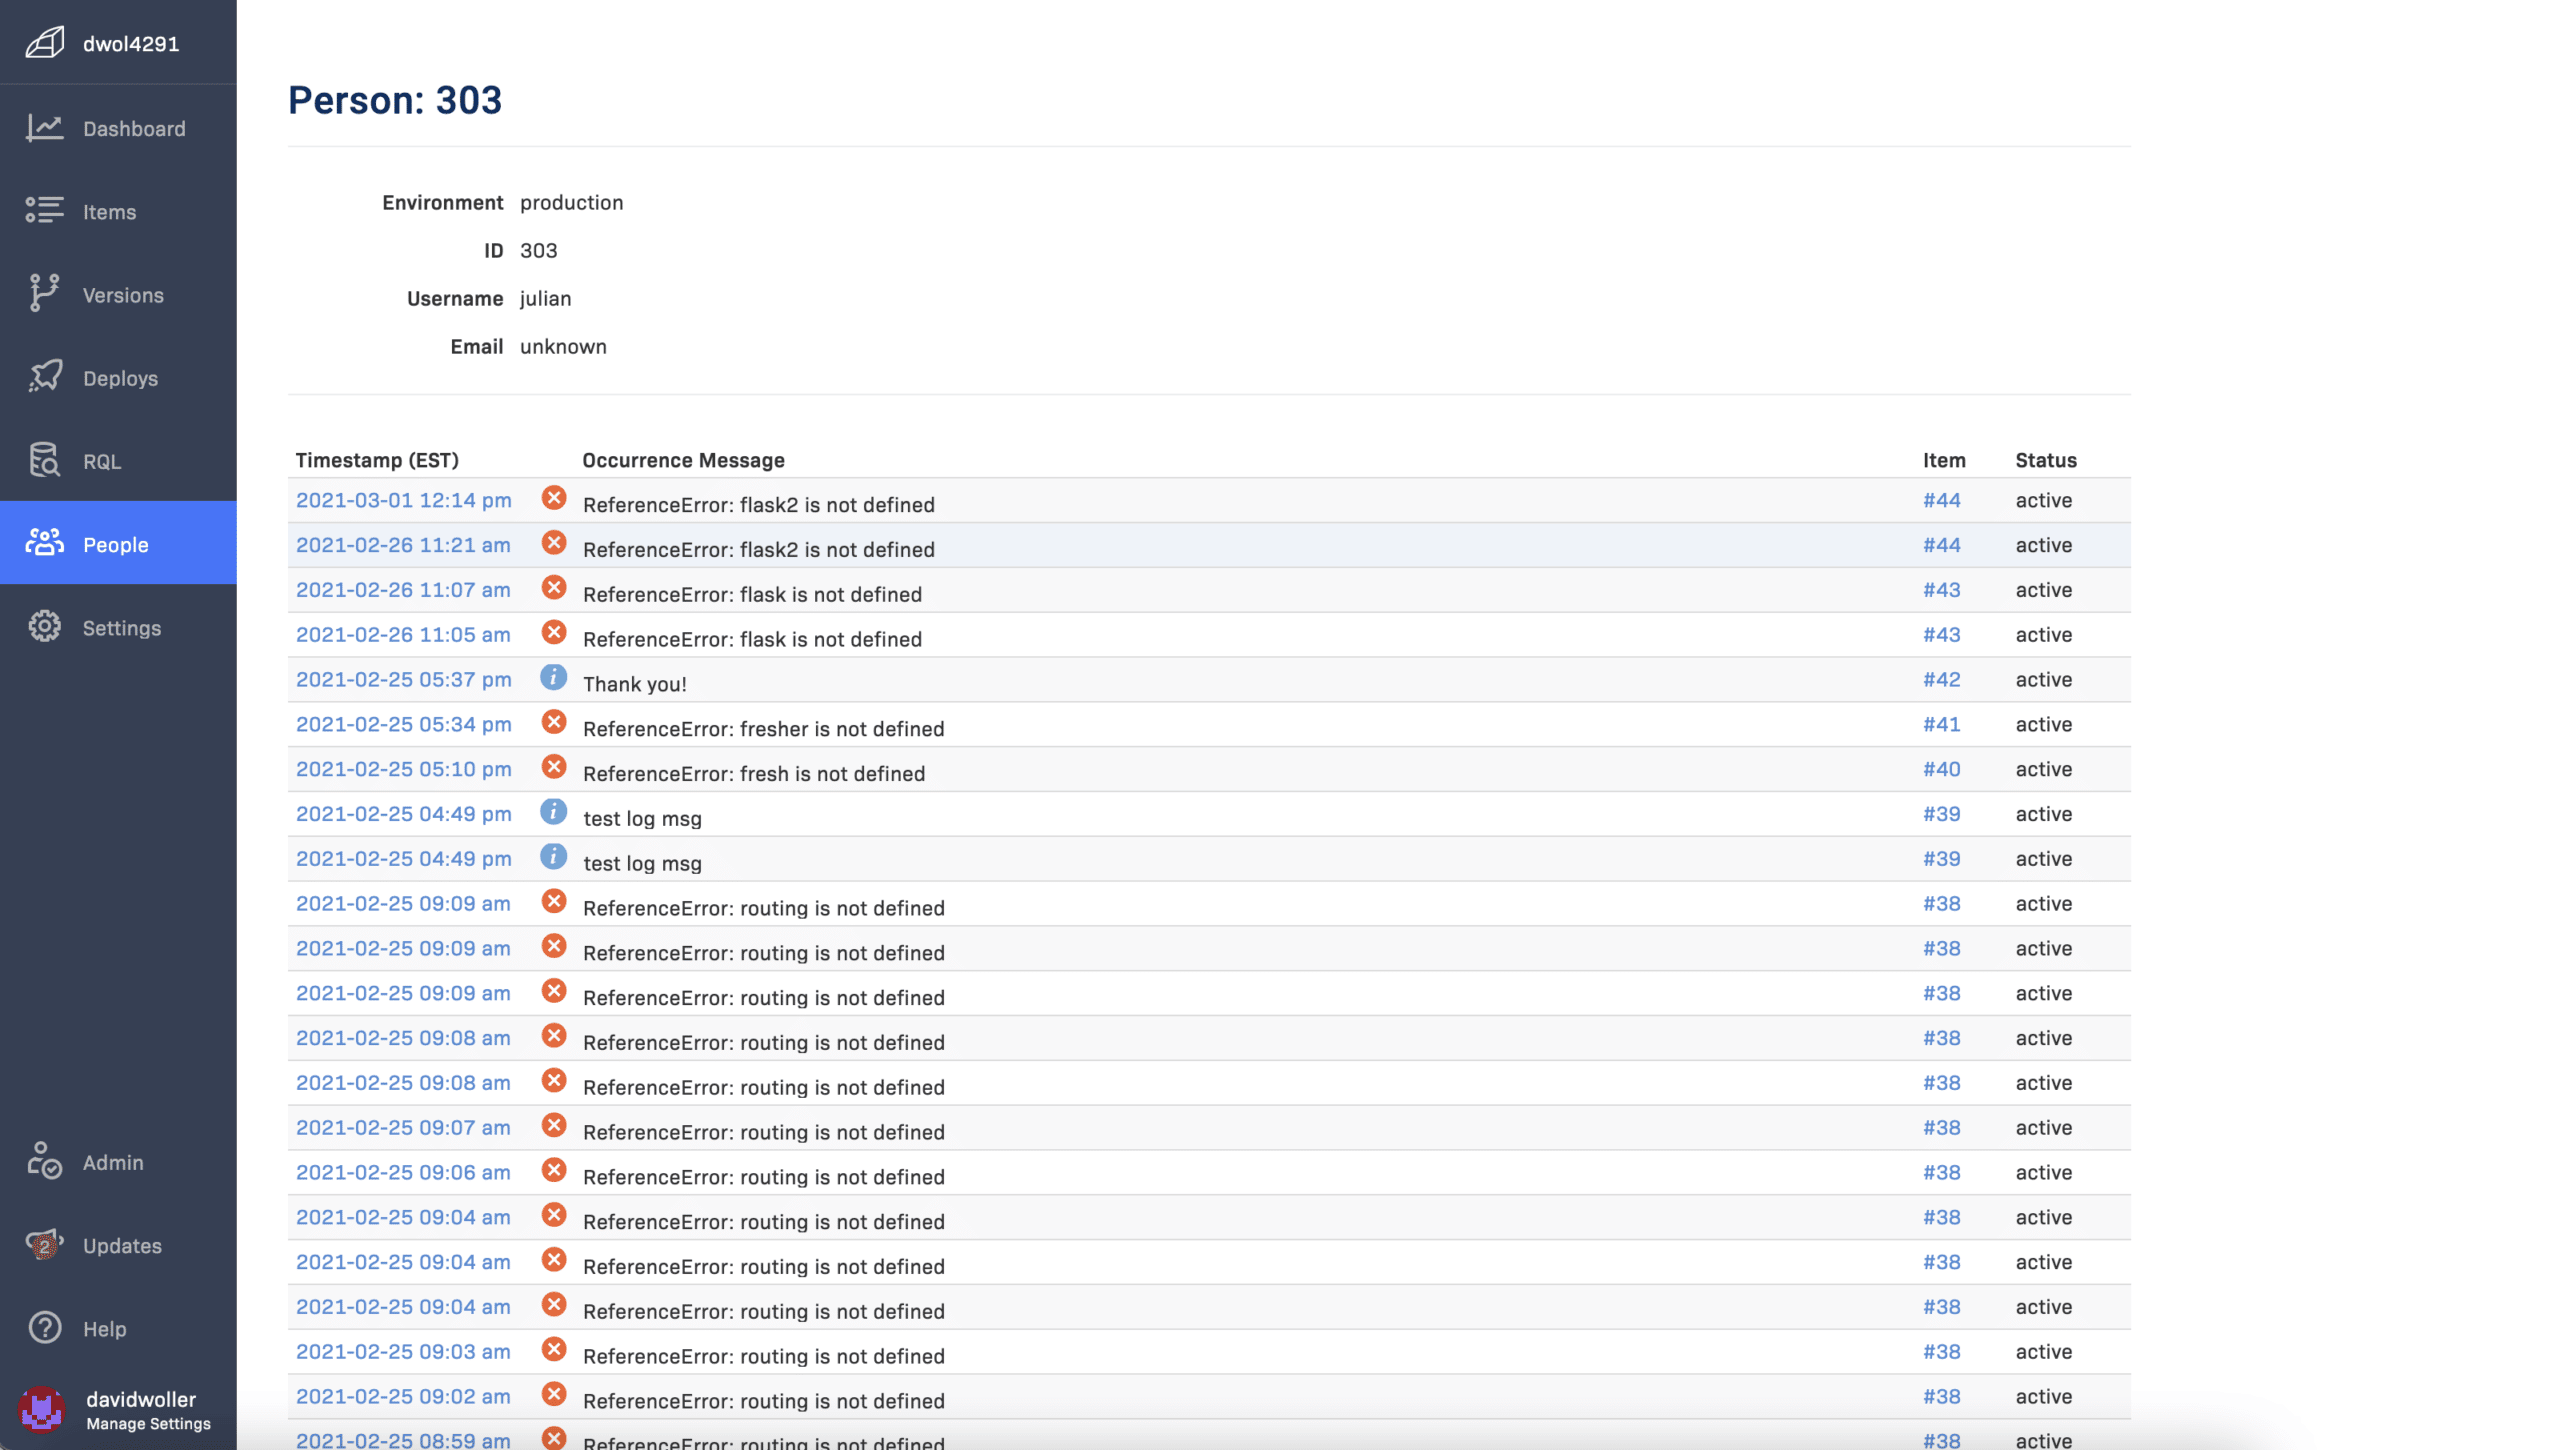
Task: Click the Deploys rocket icon
Action: coord(44,377)
